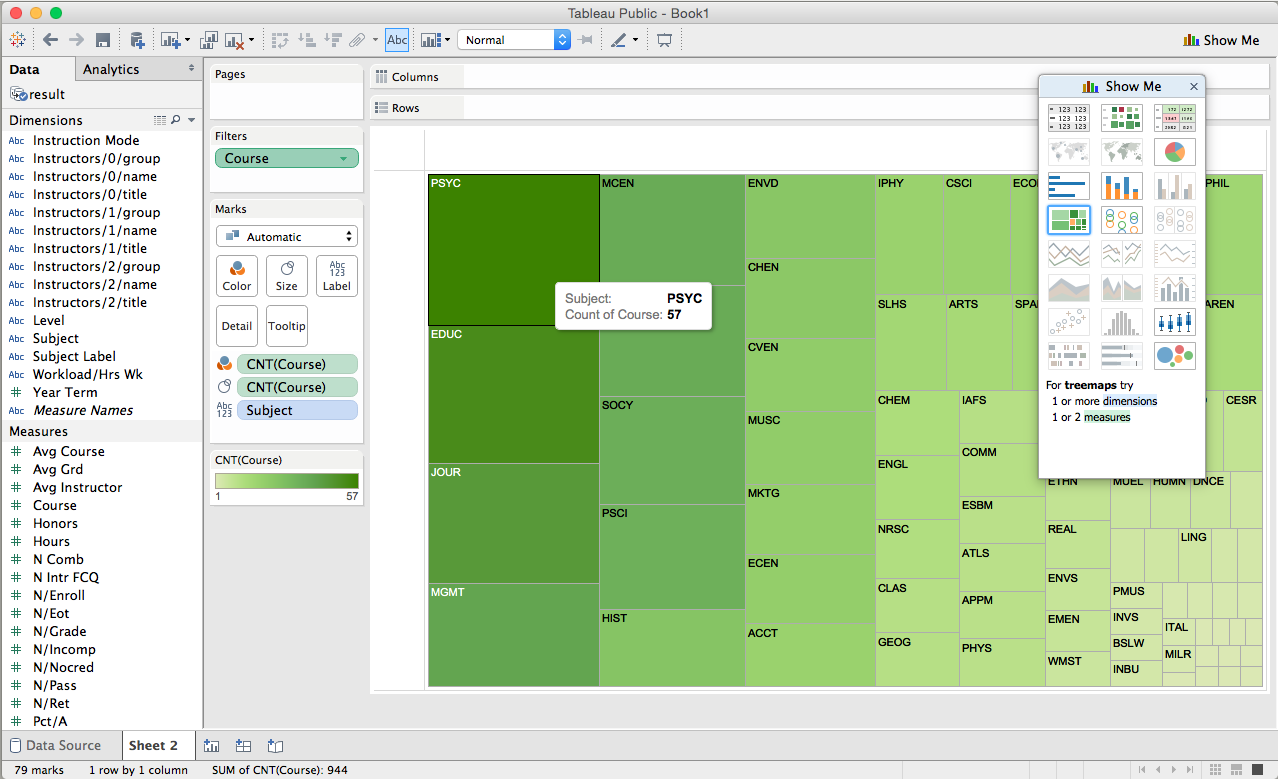Click the Save floppy disk icon
This screenshot has height=779, width=1278.
pyautogui.click(x=102, y=40)
